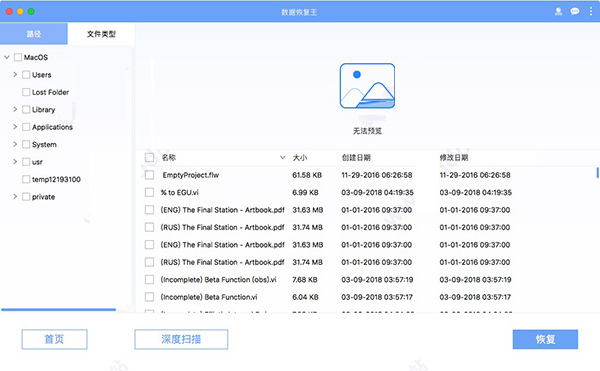Check the private folder checkbox
The image size is (600, 371).
[26, 197]
